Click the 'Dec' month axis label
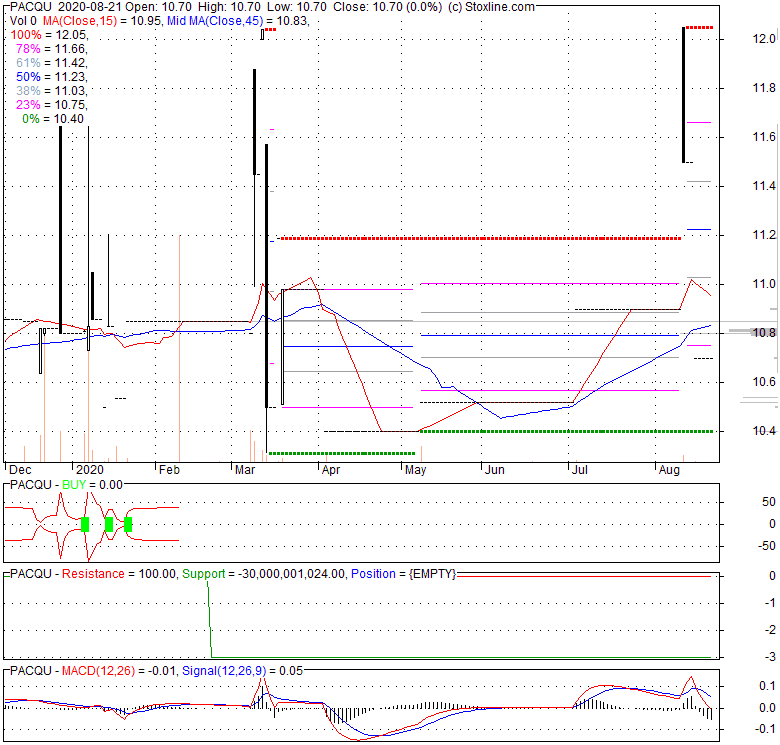780x745 pixels. click(x=20, y=470)
